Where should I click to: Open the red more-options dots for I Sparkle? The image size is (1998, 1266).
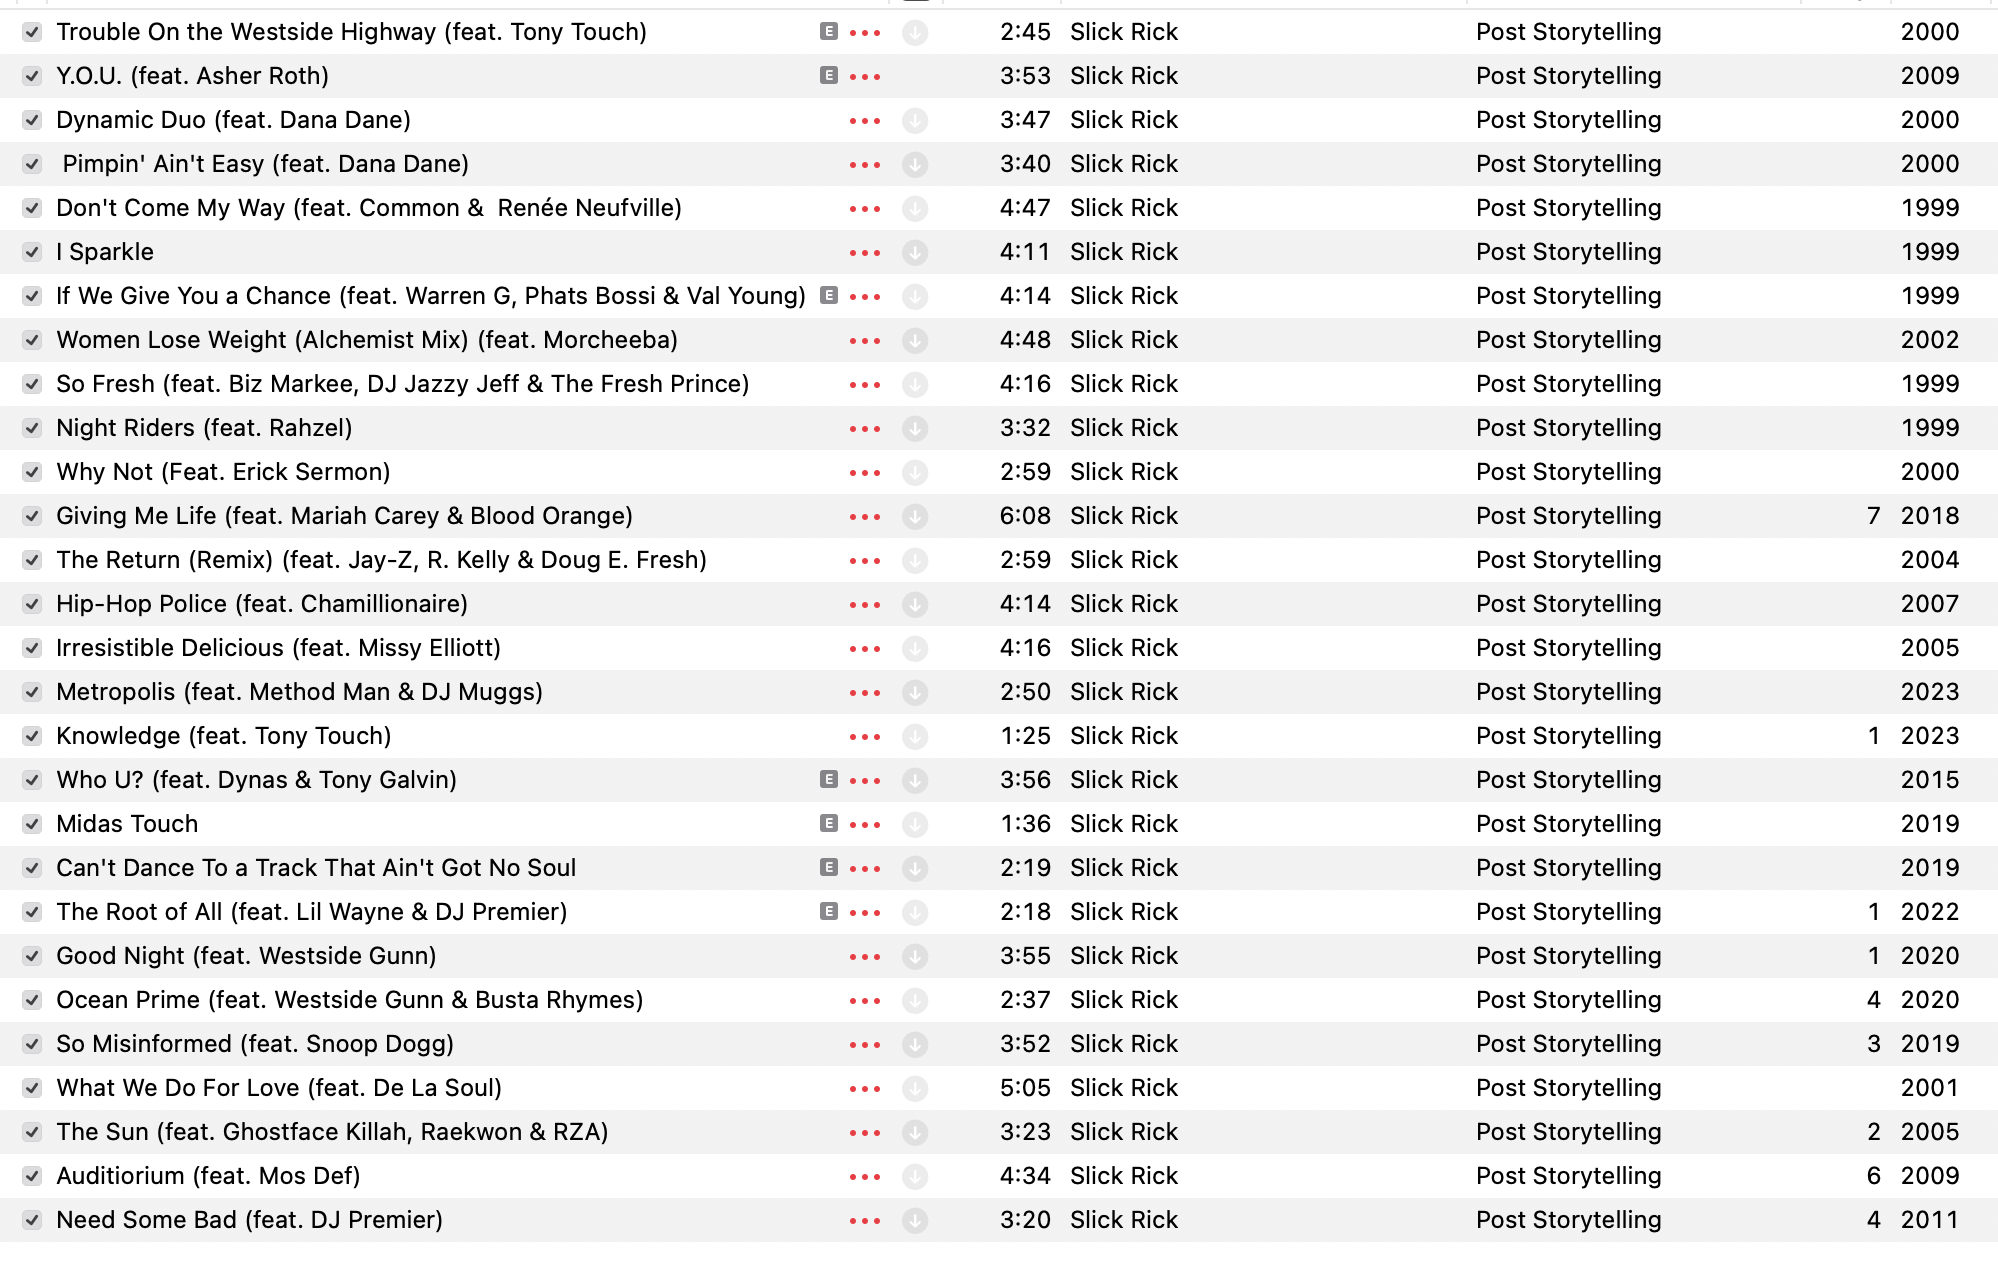(865, 253)
